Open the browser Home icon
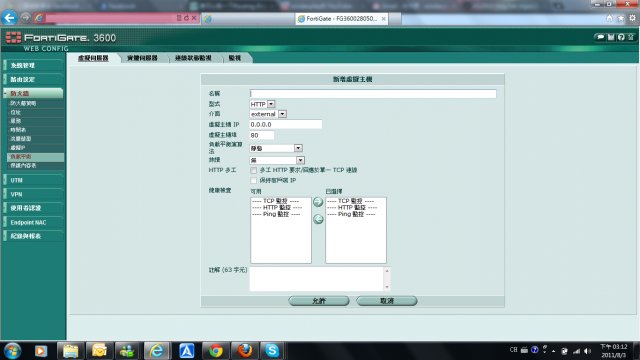The image size is (640, 360). (x=609, y=18)
